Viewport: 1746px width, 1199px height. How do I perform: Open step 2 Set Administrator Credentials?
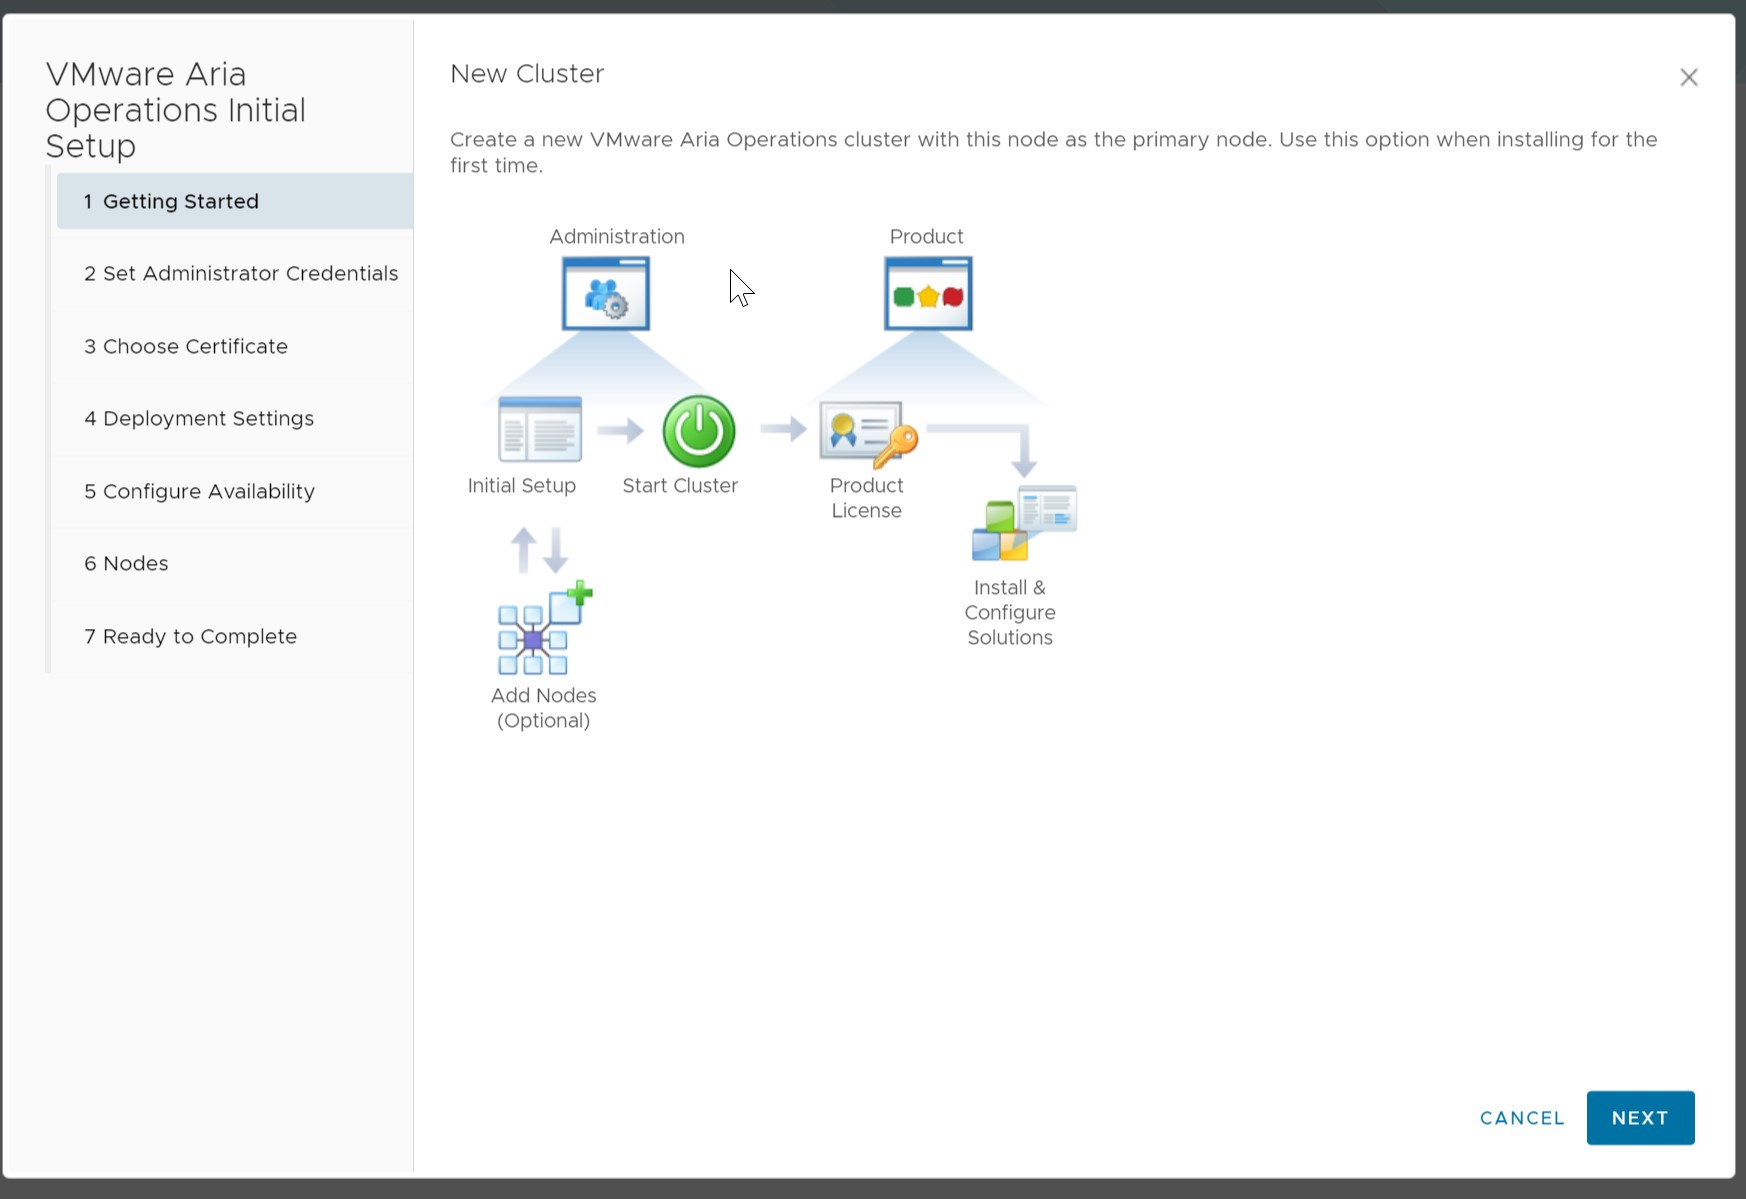tap(235, 274)
